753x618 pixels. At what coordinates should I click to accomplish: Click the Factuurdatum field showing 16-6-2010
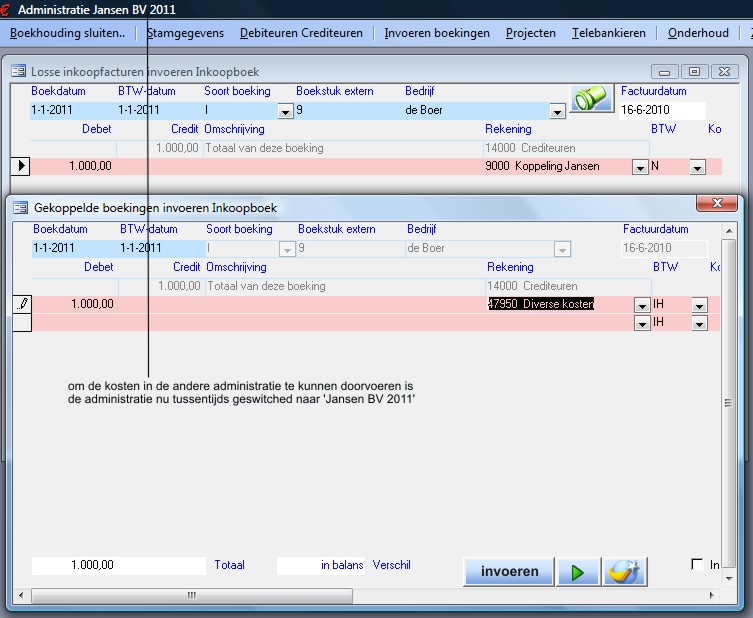[661, 110]
